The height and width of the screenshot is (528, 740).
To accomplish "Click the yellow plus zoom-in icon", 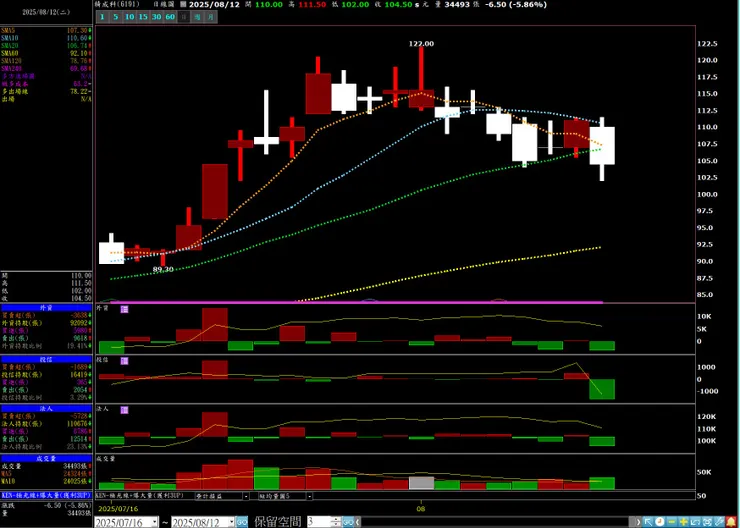I will 683,522.
